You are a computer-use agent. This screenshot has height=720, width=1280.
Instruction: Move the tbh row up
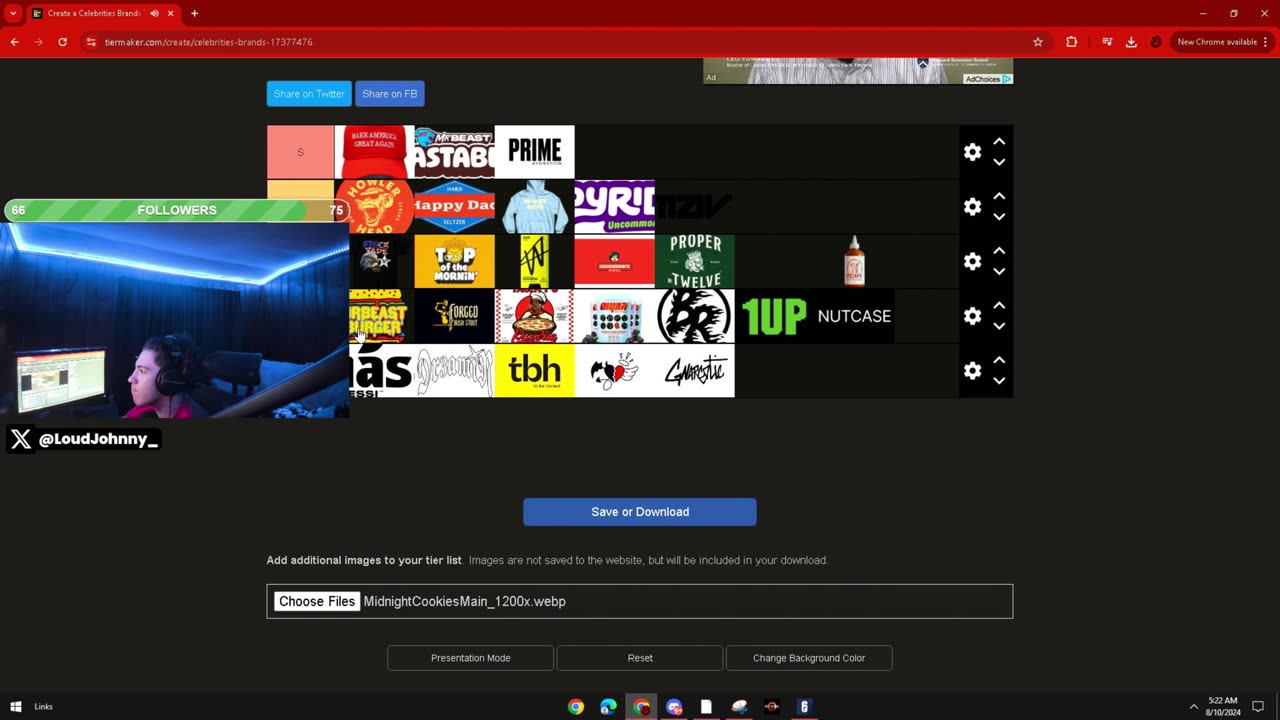point(999,361)
